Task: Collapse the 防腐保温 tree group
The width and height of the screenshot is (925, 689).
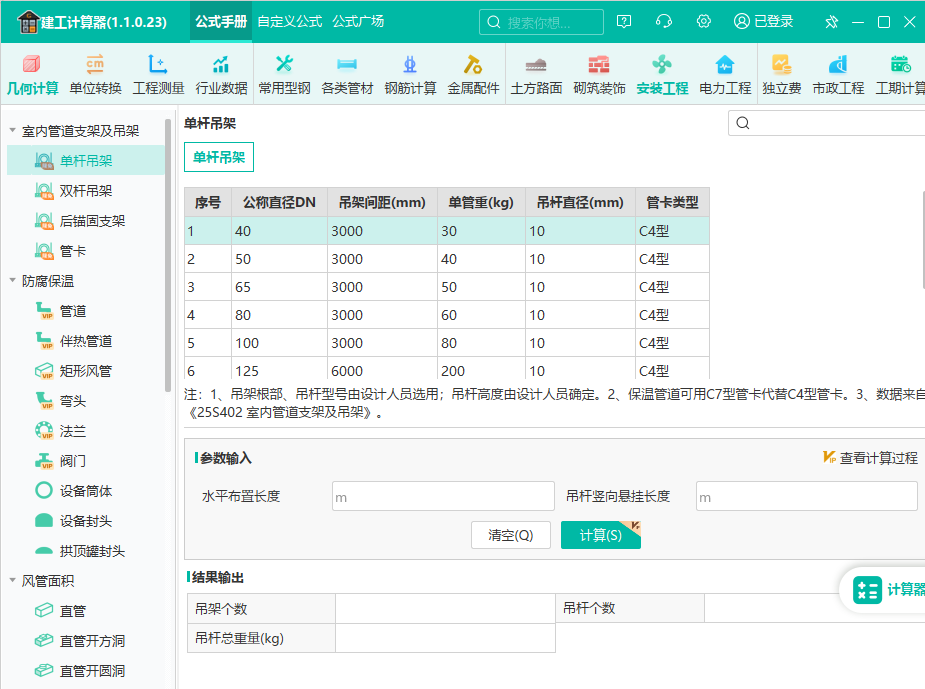Action: [x=12, y=280]
